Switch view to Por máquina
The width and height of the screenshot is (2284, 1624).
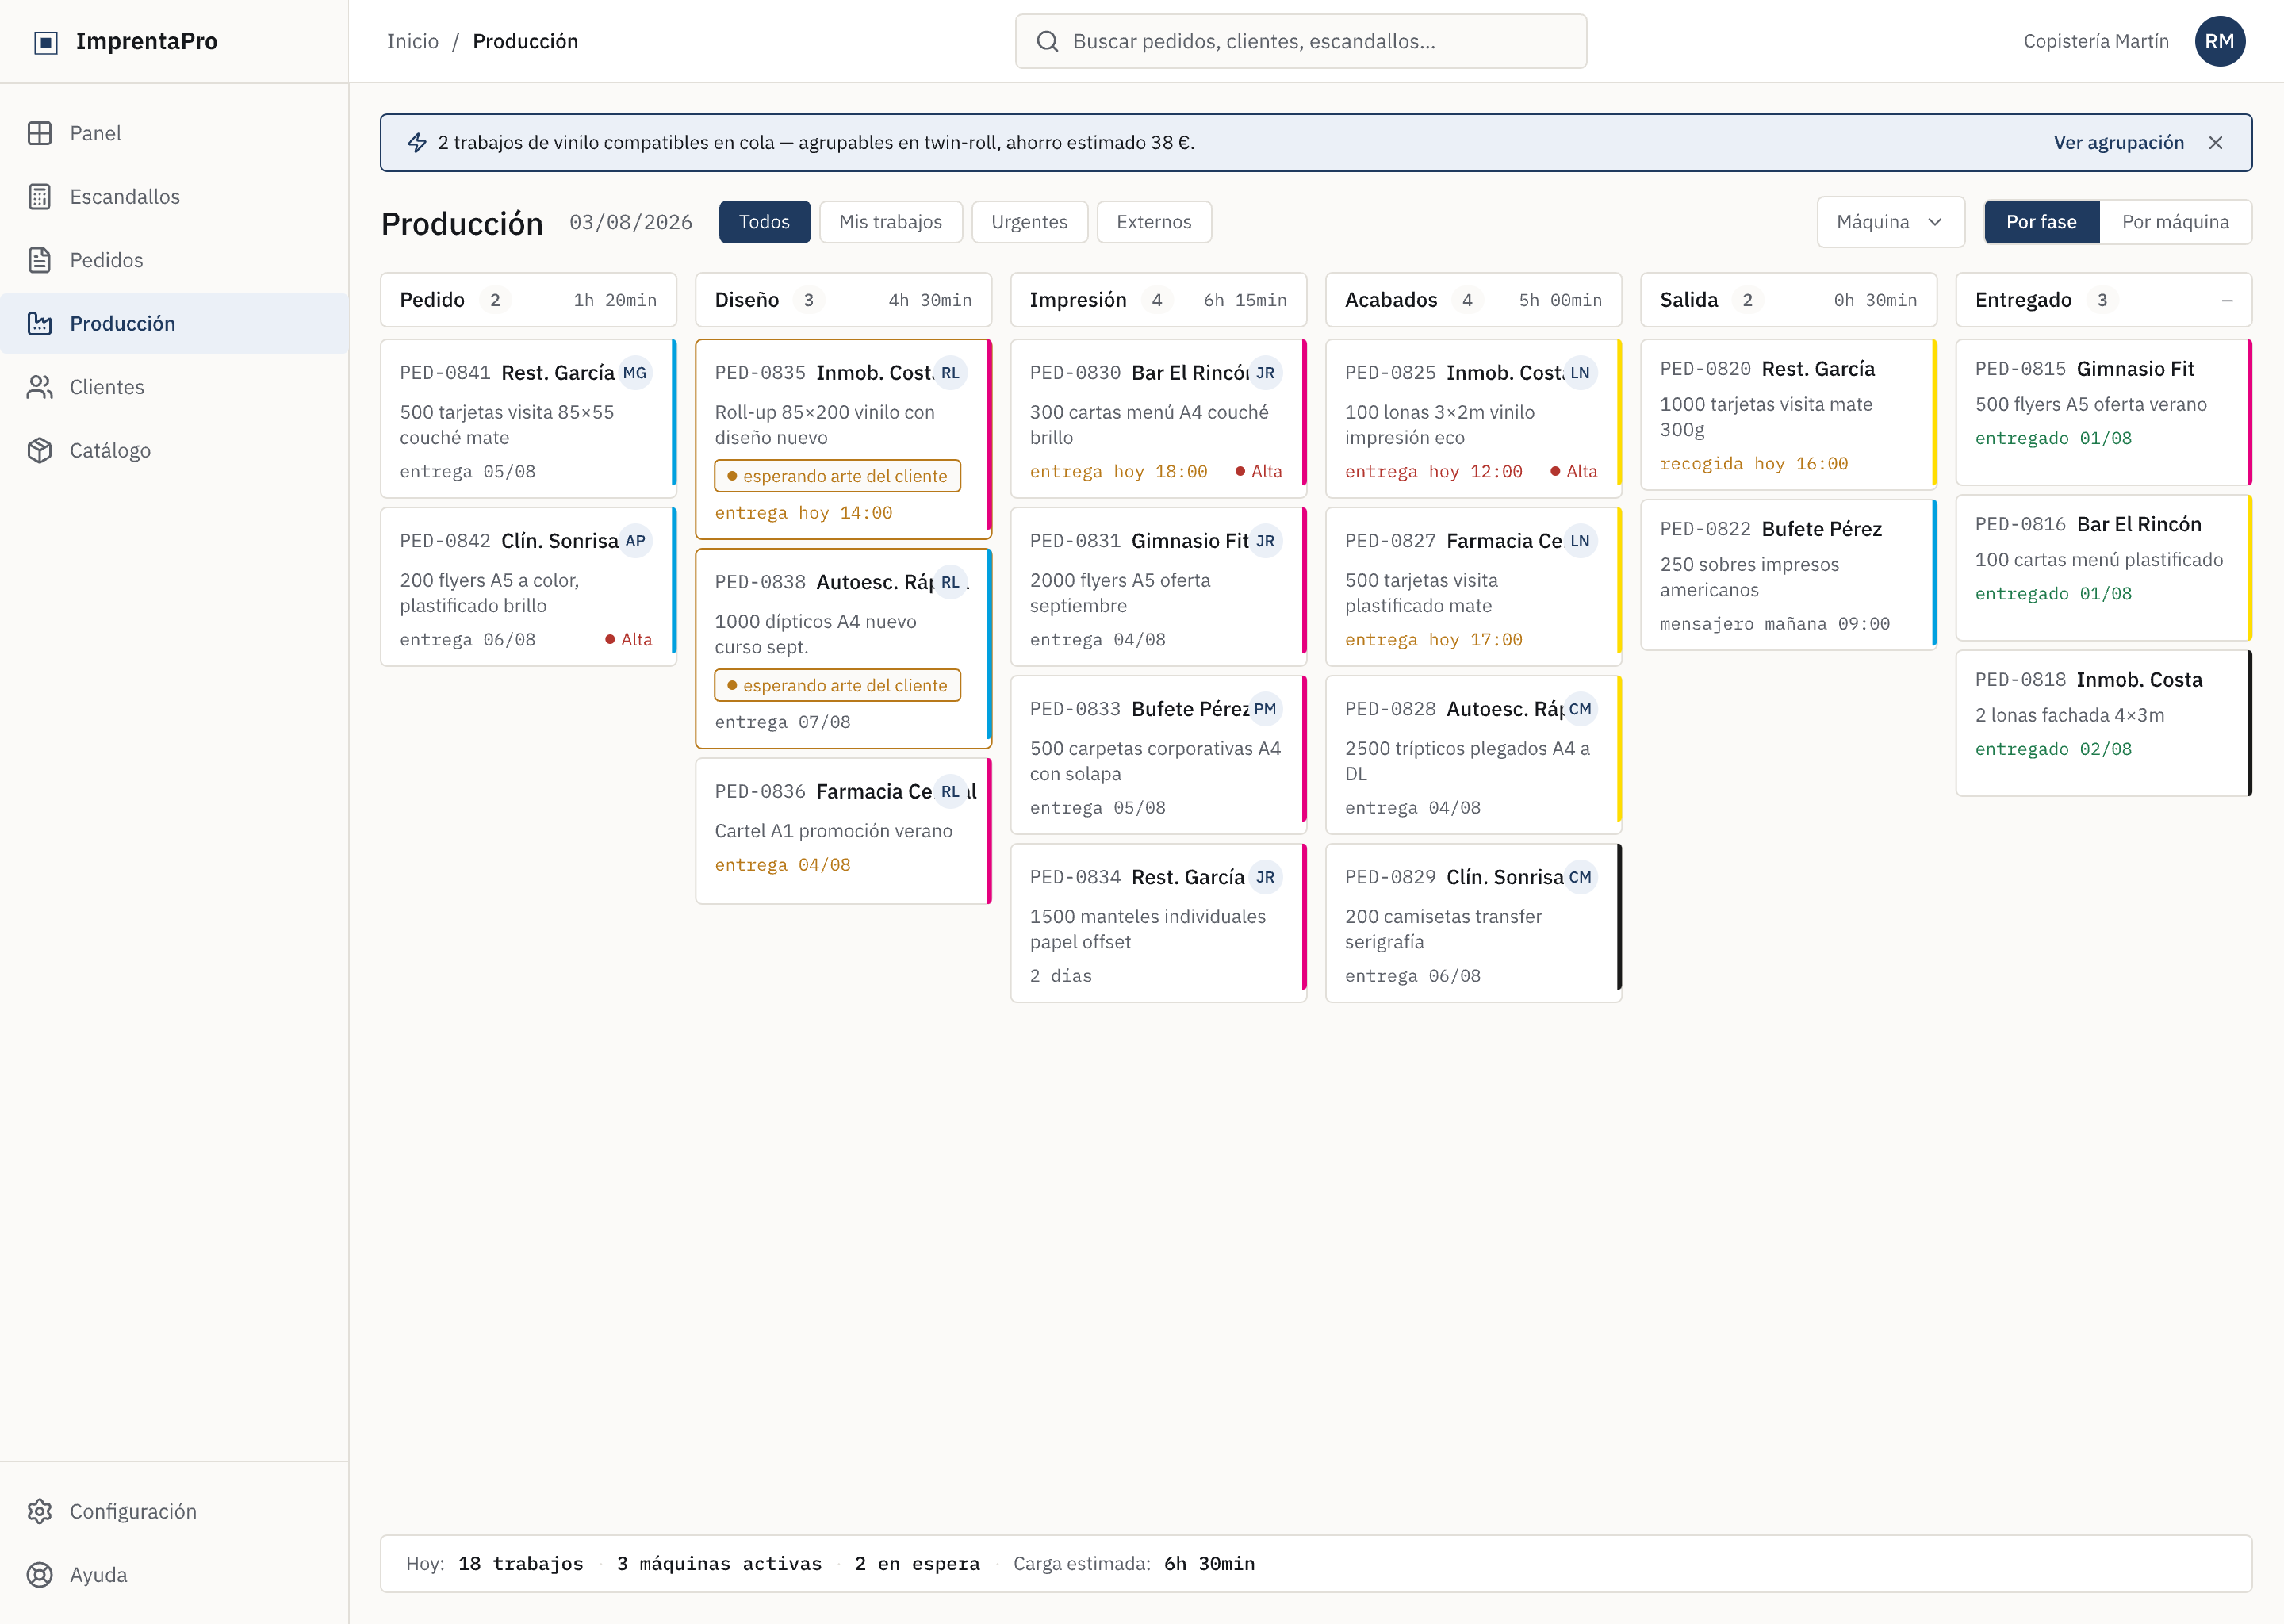[x=2175, y=222]
